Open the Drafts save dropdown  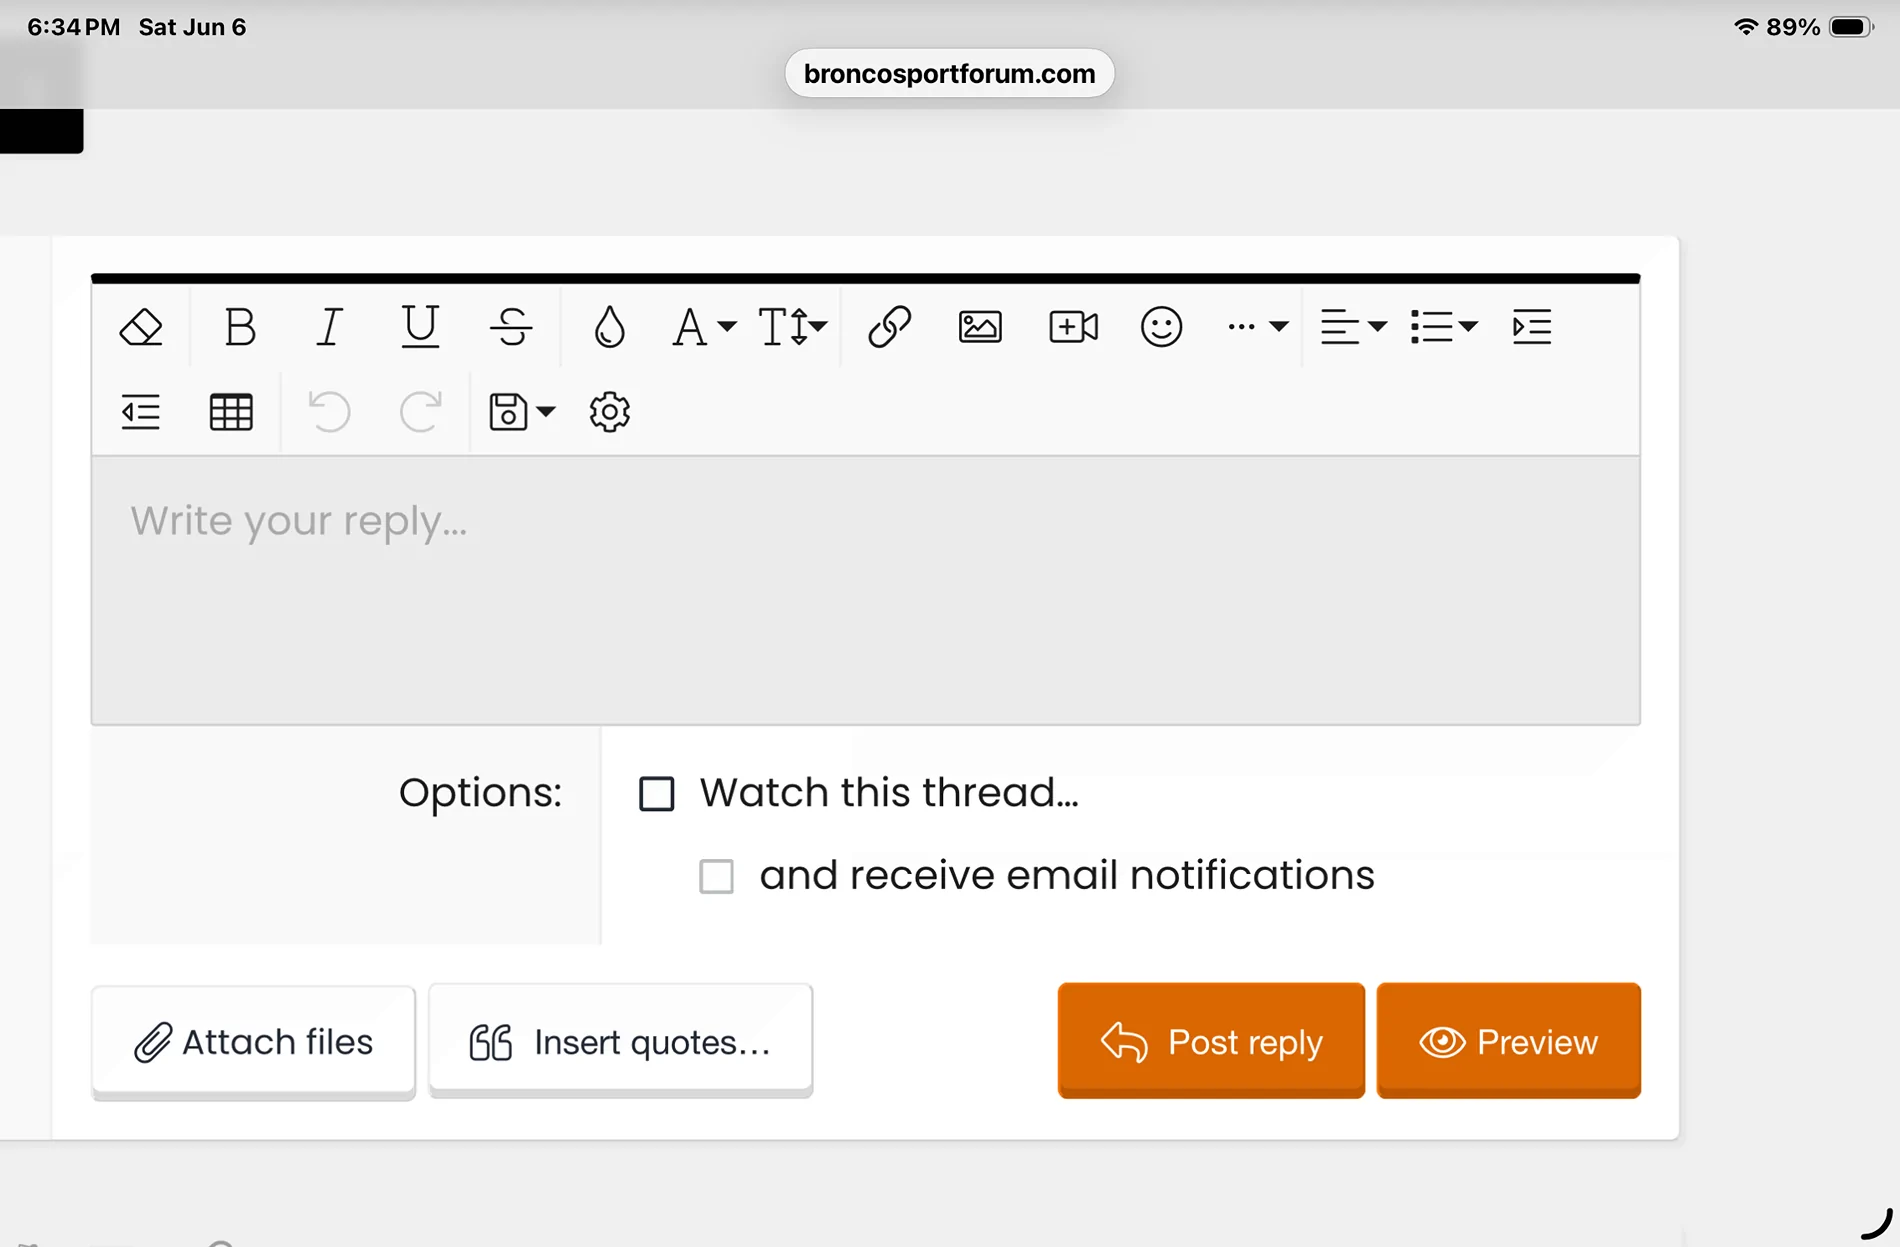coord(522,412)
